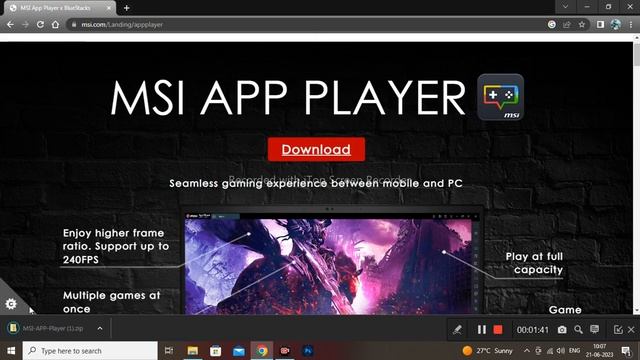Screen dimensions: 640x360
Task: Open the Windows Start menu
Action: click(x=11, y=351)
